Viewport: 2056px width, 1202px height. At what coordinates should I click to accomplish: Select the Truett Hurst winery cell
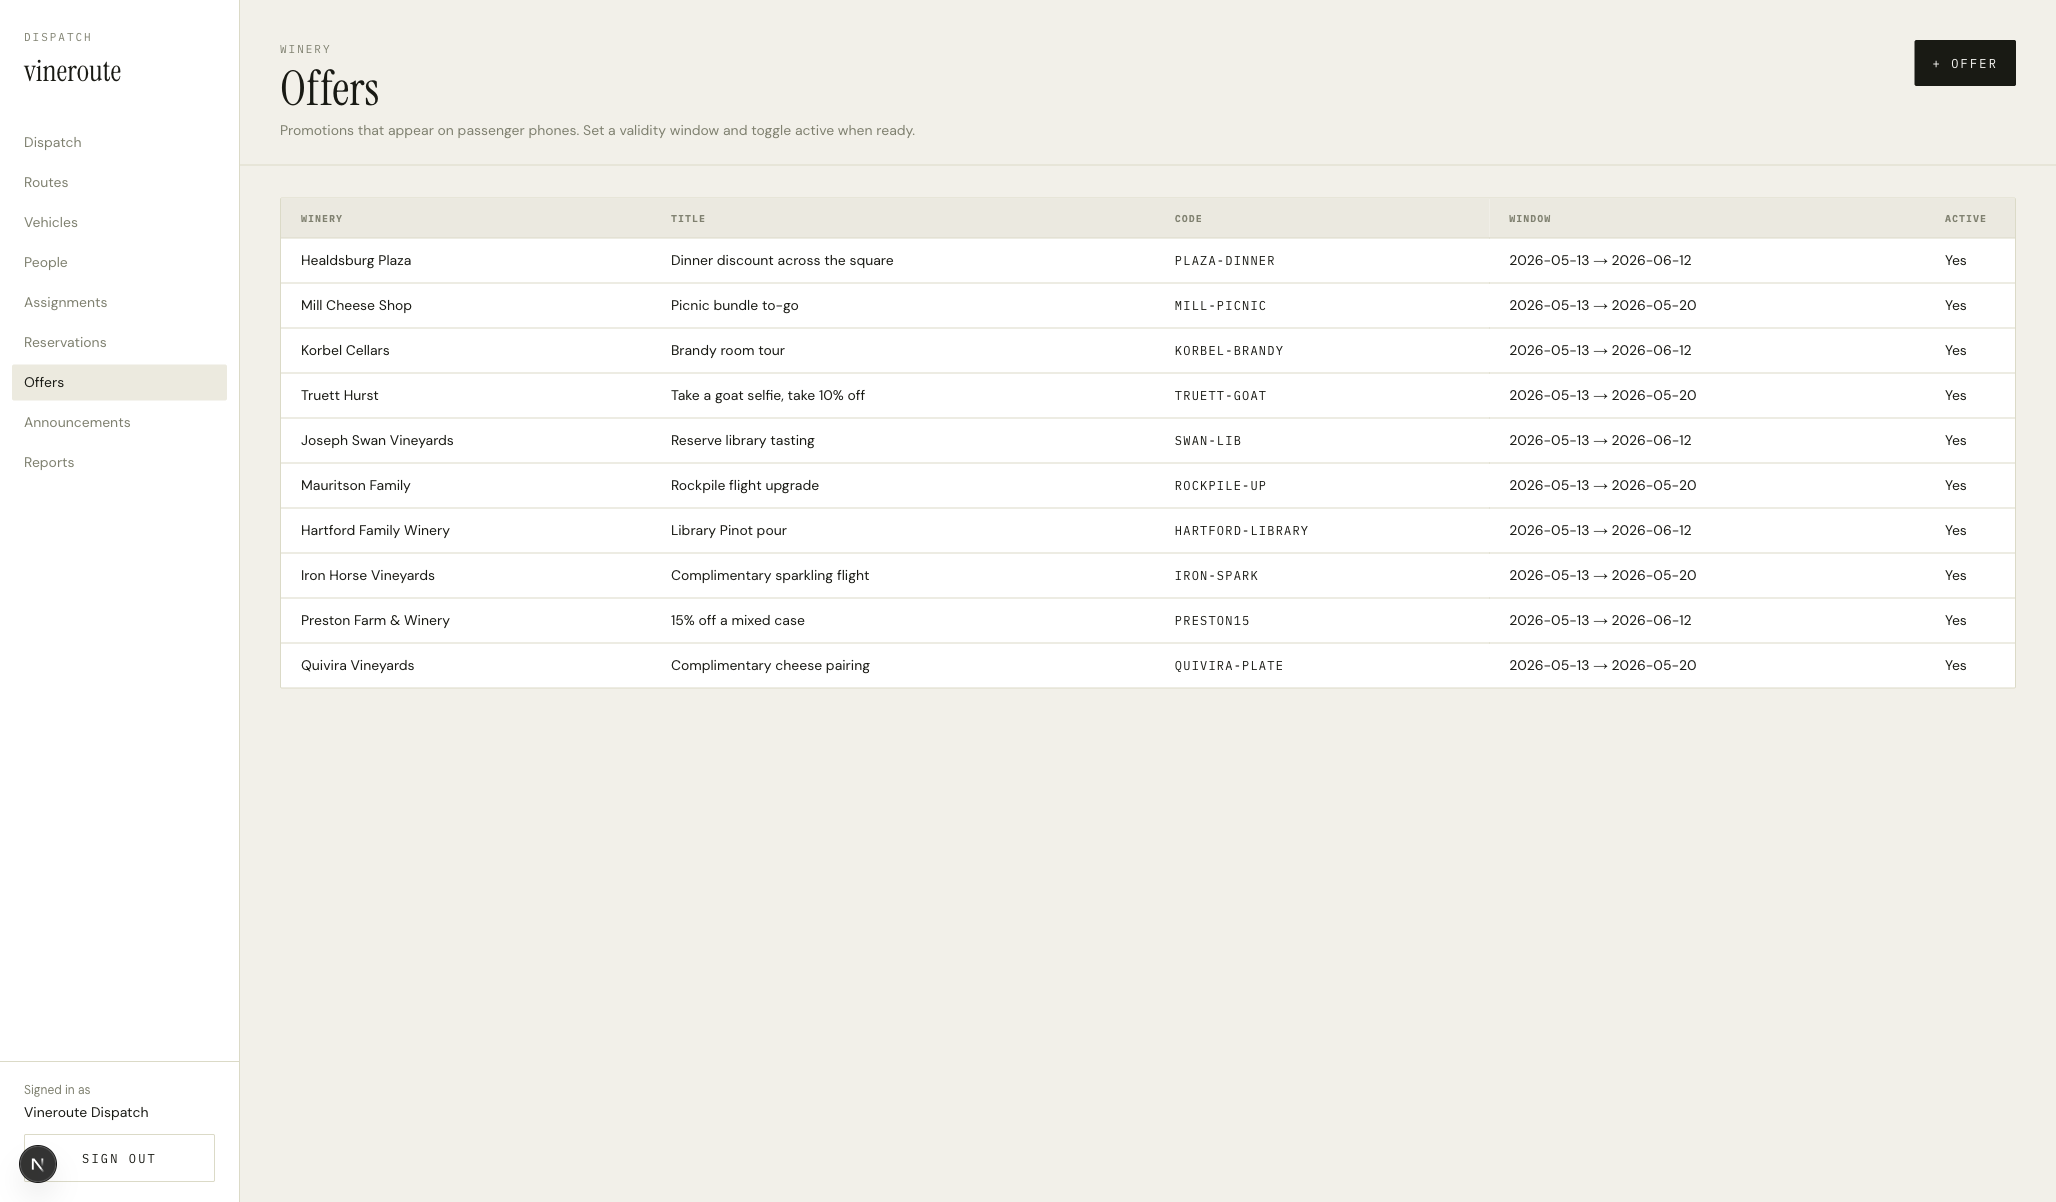pyautogui.click(x=340, y=395)
